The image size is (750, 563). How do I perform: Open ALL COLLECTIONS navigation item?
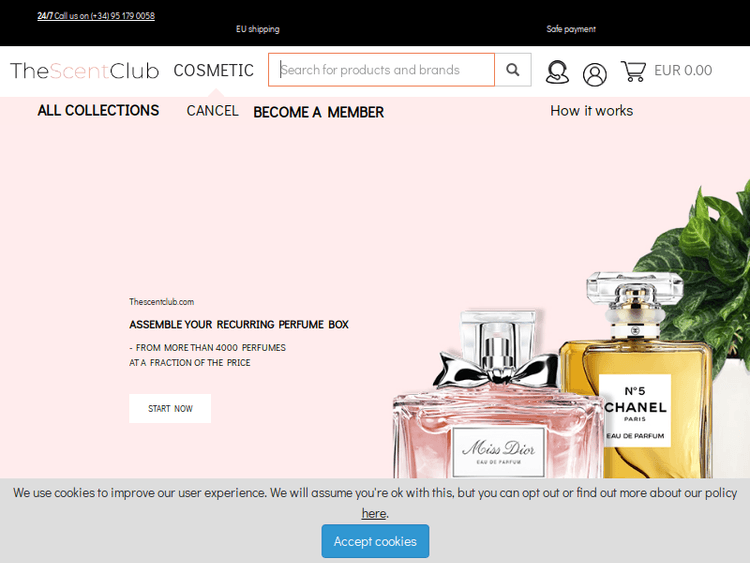[98, 110]
